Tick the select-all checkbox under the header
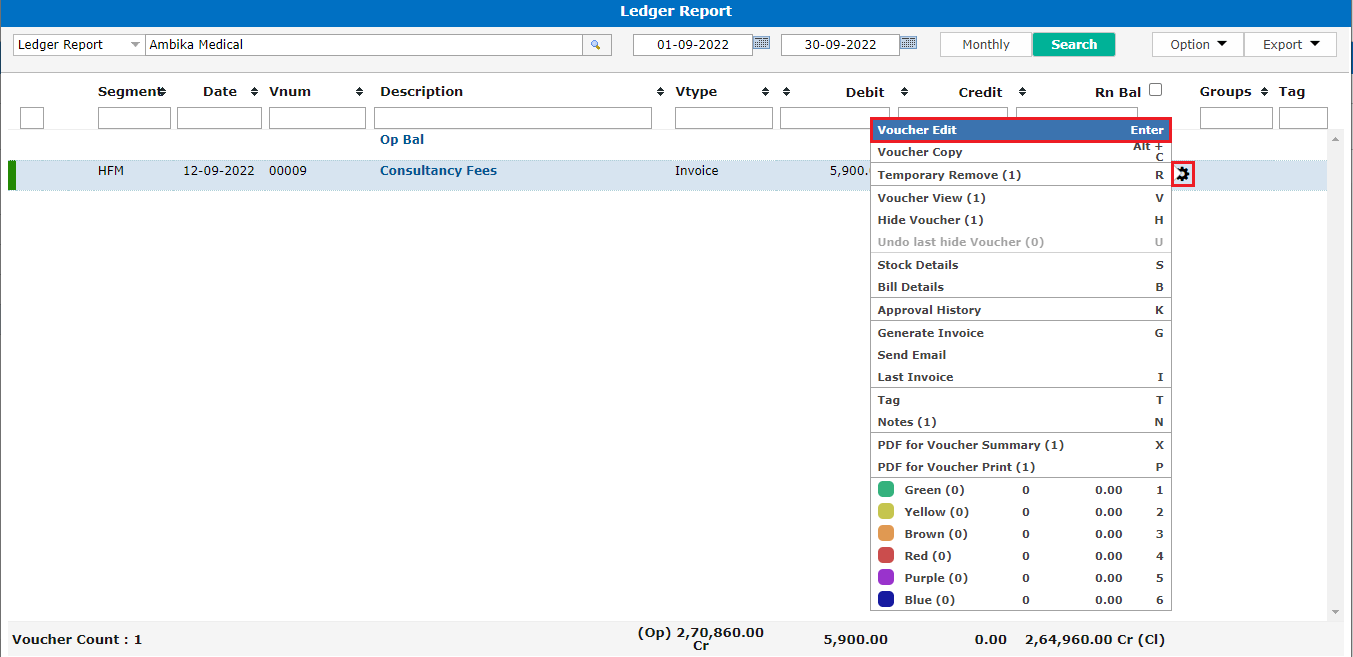 (x=32, y=118)
